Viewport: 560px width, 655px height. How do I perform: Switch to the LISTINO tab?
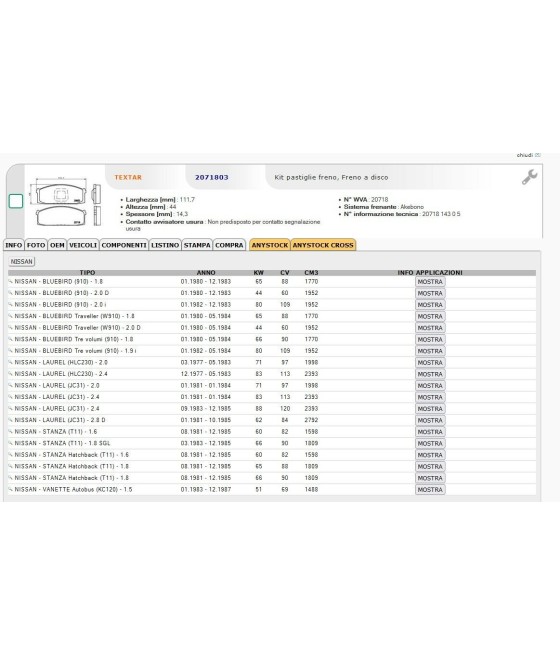(x=165, y=245)
